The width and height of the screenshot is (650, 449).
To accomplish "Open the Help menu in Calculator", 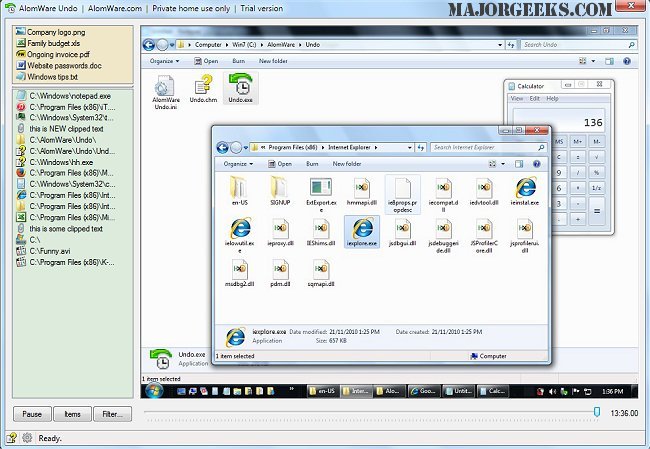I will pyautogui.click(x=553, y=98).
